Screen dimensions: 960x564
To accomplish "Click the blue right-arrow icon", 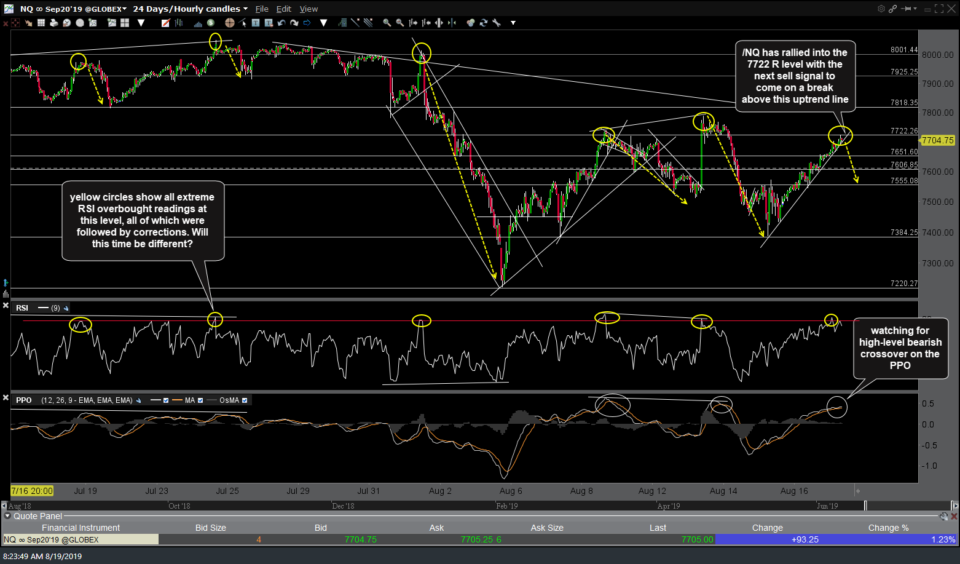I will [x=307, y=23].
